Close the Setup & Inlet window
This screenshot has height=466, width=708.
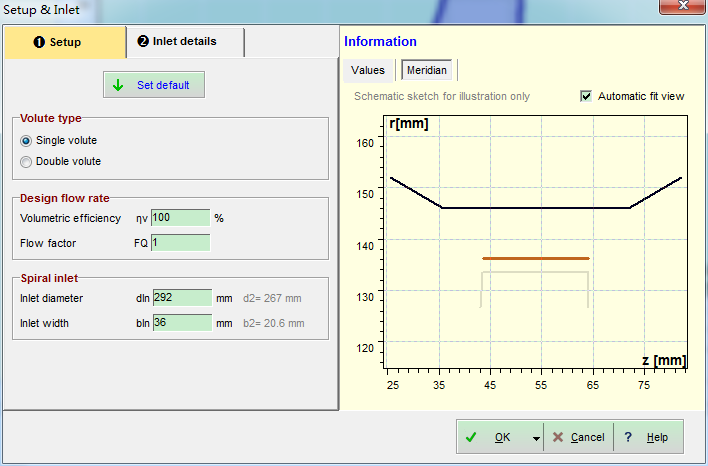(683, 6)
